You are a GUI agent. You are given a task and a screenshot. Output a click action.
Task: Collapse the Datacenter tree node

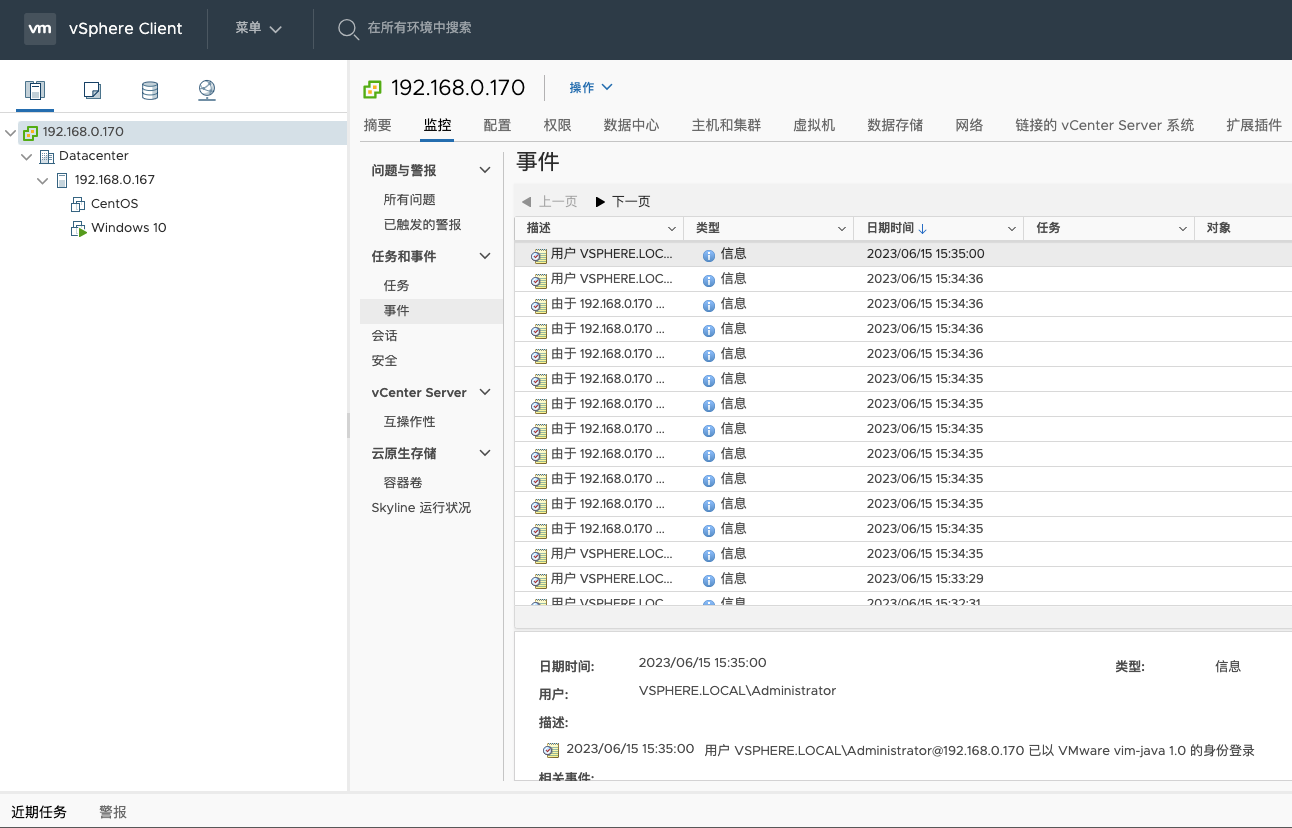27,156
